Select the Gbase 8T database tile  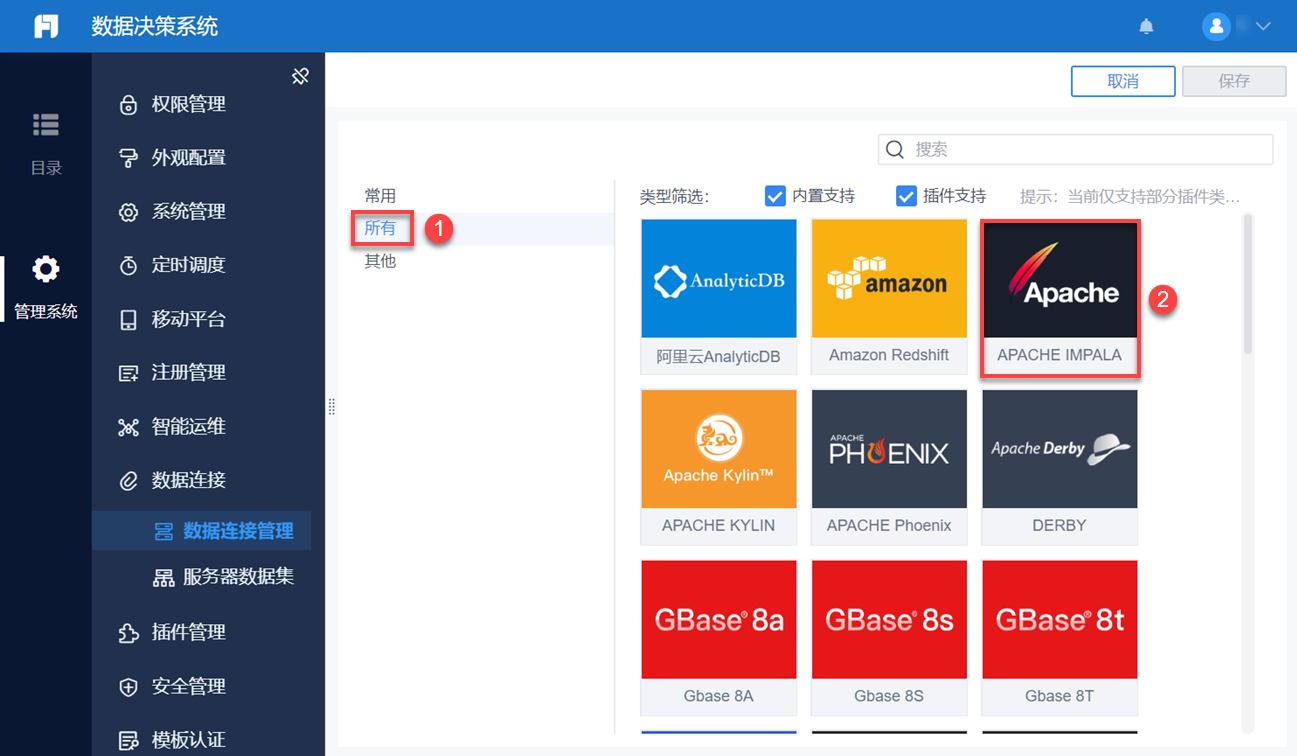tap(1060, 637)
